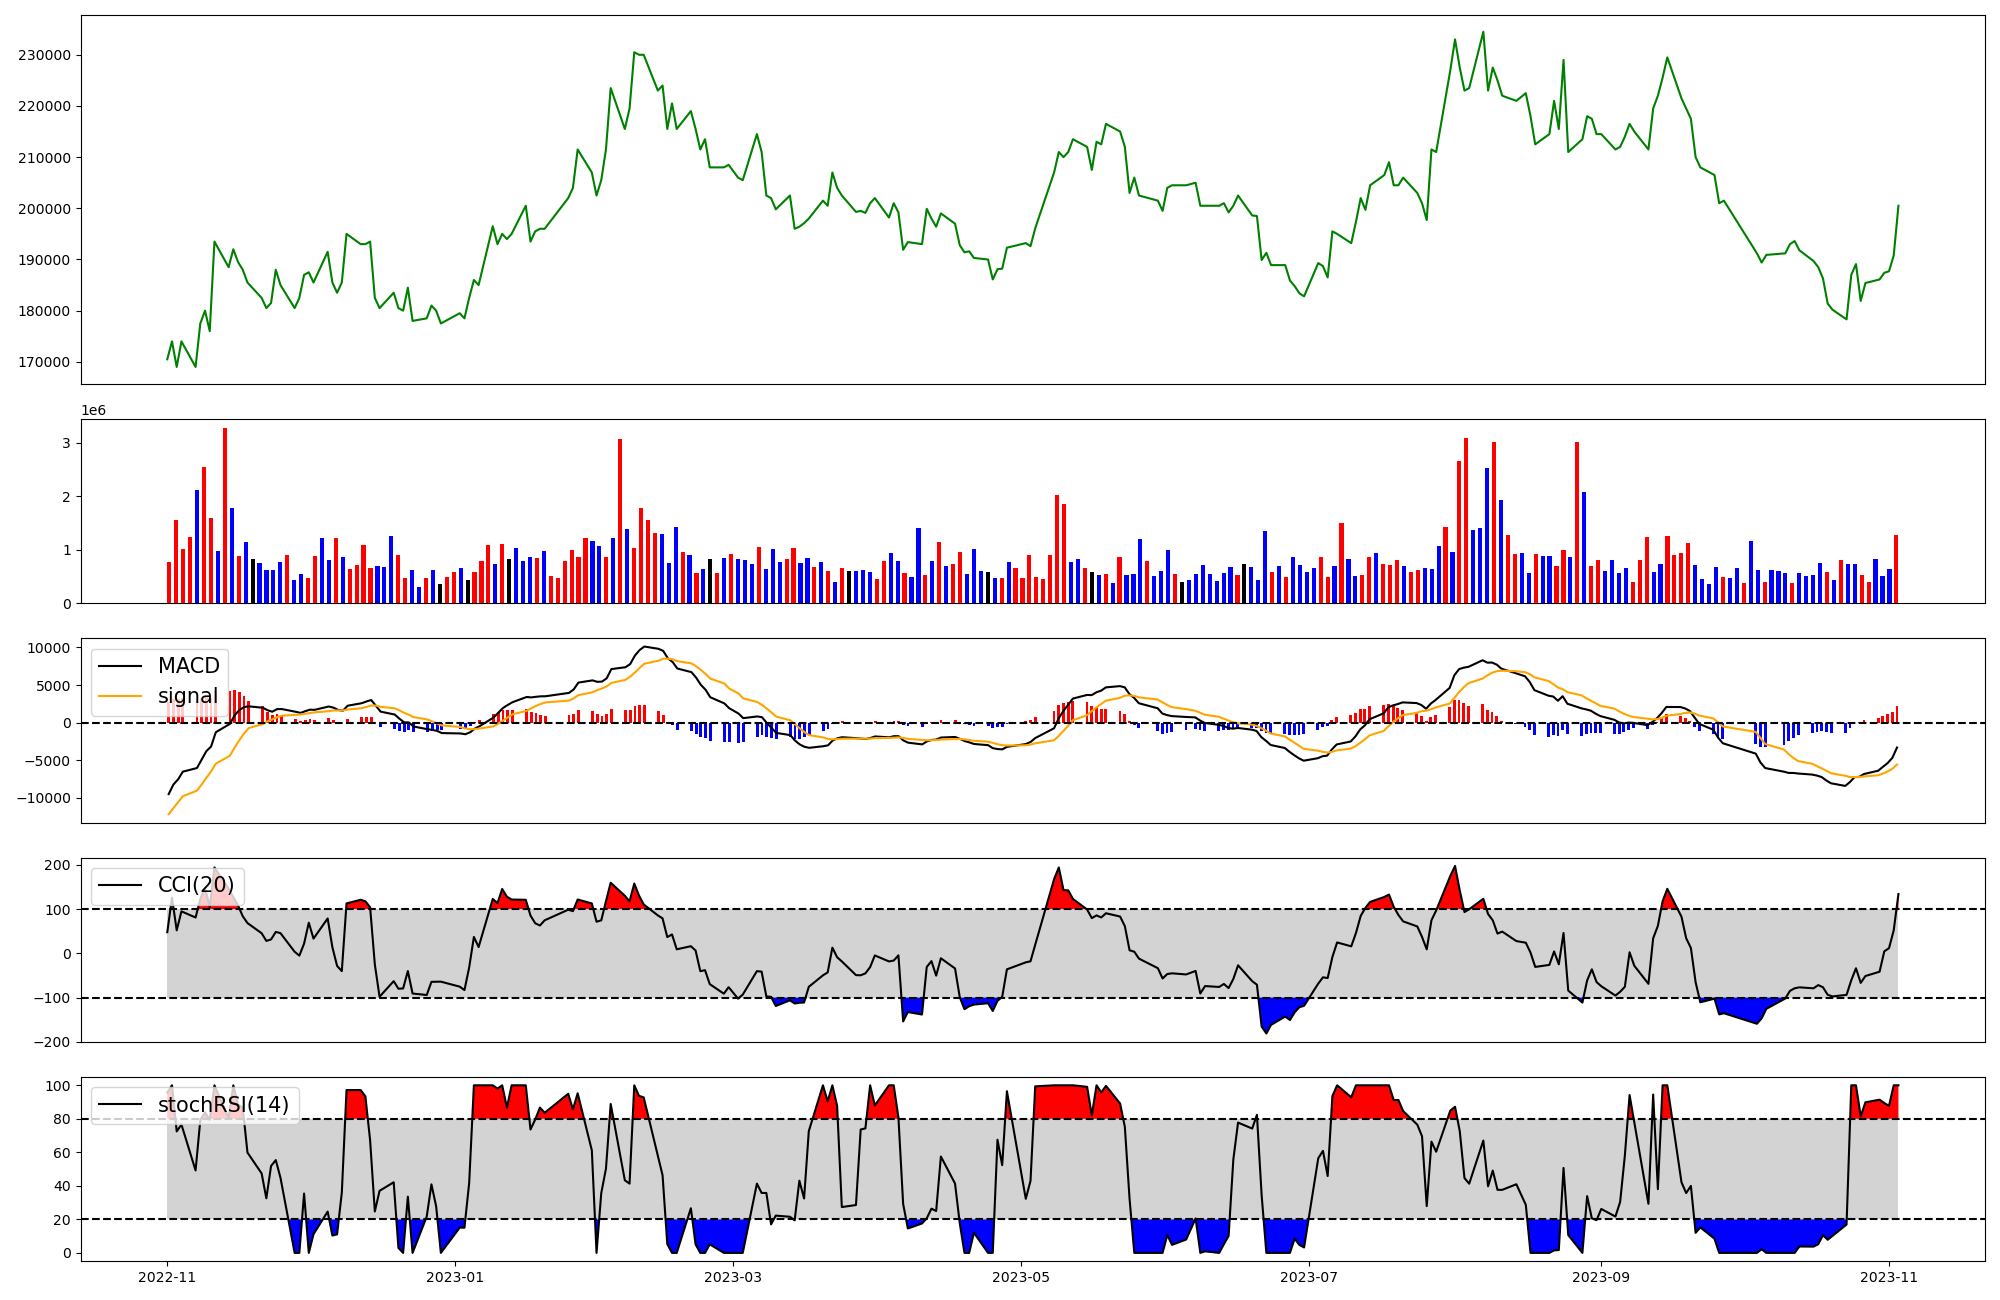Click the CCI(20) legend entry
The image size is (2000, 1300).
click(195, 885)
